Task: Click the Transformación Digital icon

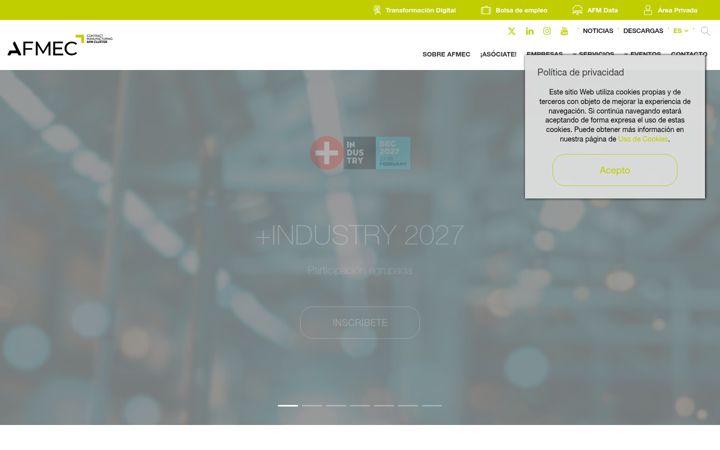Action: pyautogui.click(x=377, y=10)
